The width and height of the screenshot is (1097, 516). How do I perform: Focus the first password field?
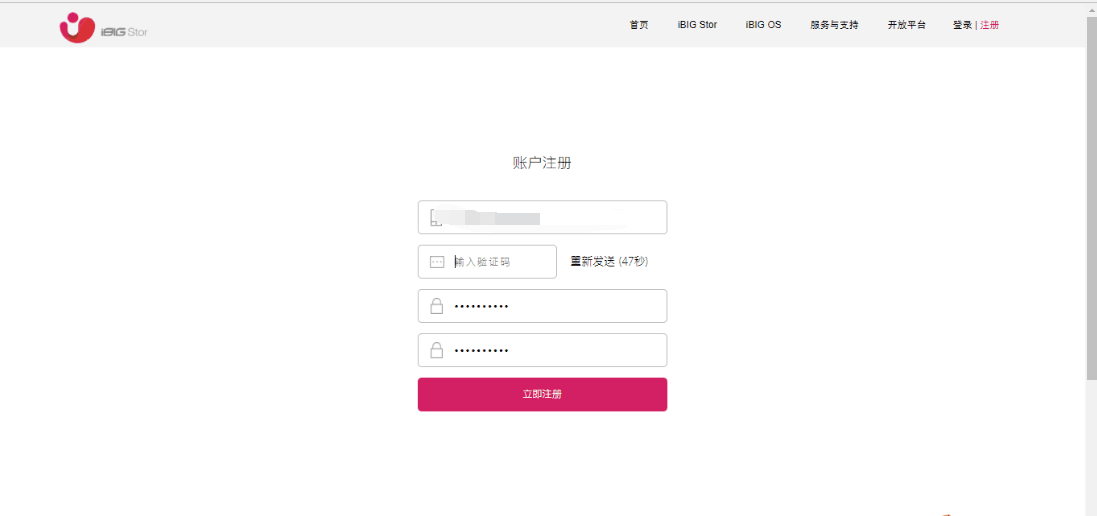click(542, 306)
